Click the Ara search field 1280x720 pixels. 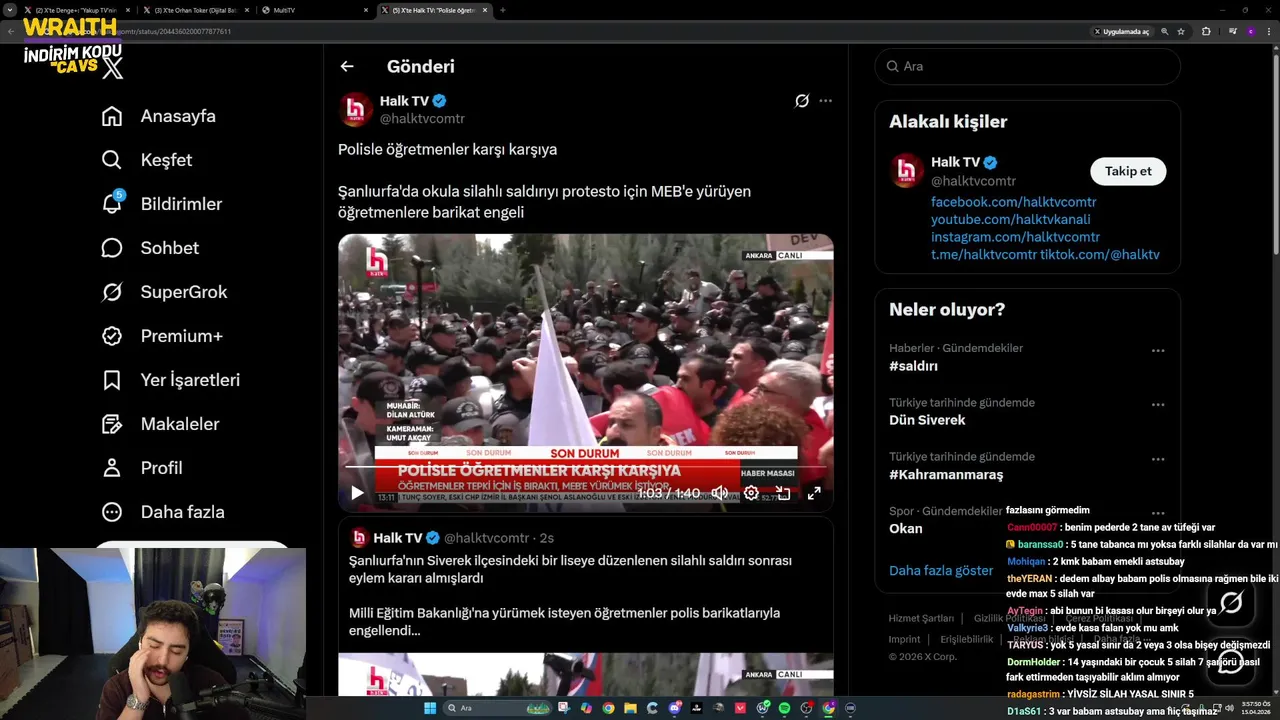[x=1027, y=66]
